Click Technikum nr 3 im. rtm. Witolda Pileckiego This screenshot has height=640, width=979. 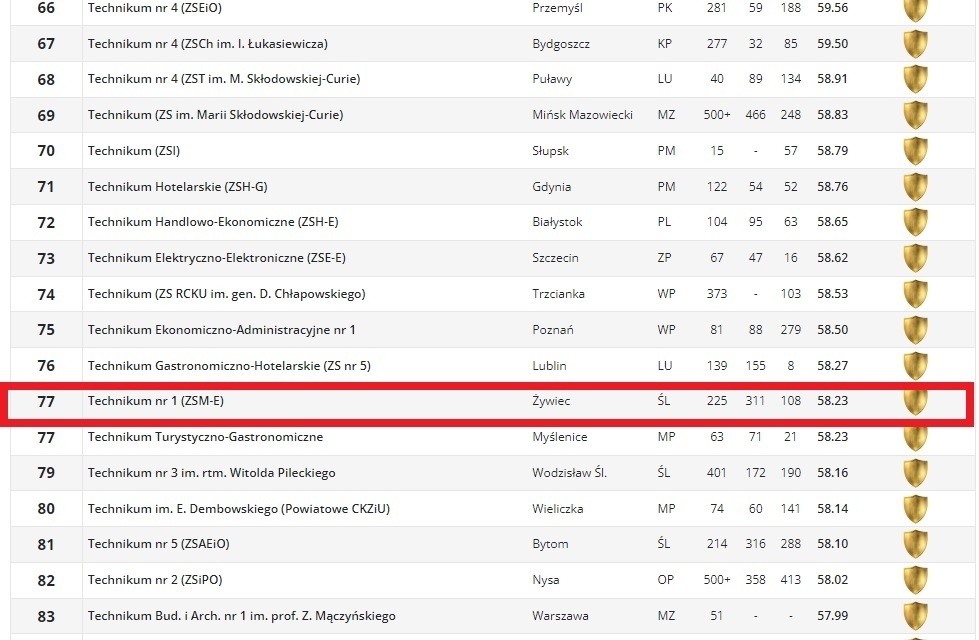click(211, 473)
